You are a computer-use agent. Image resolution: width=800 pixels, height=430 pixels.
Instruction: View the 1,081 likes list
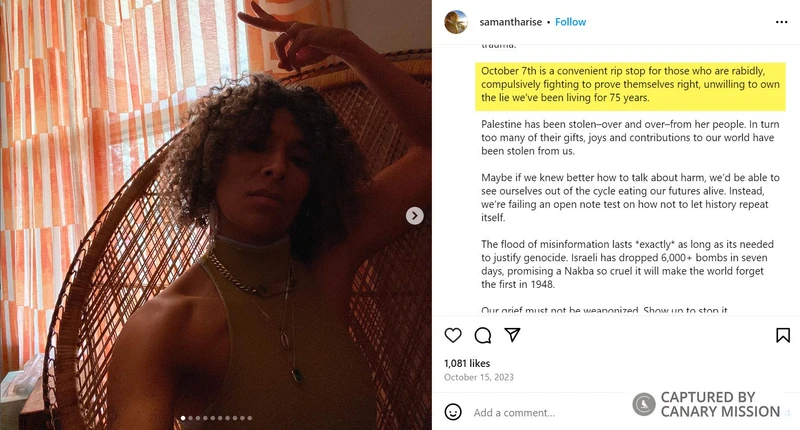pyautogui.click(x=467, y=363)
